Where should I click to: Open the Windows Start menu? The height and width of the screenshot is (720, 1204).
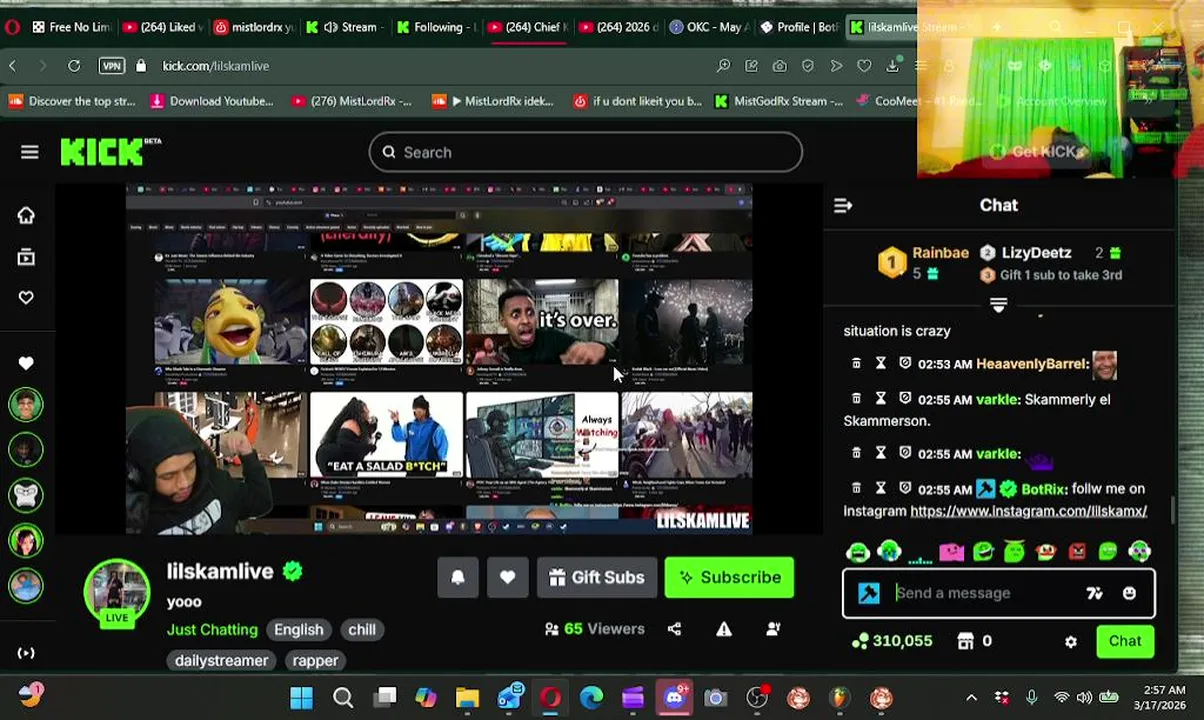point(301,698)
